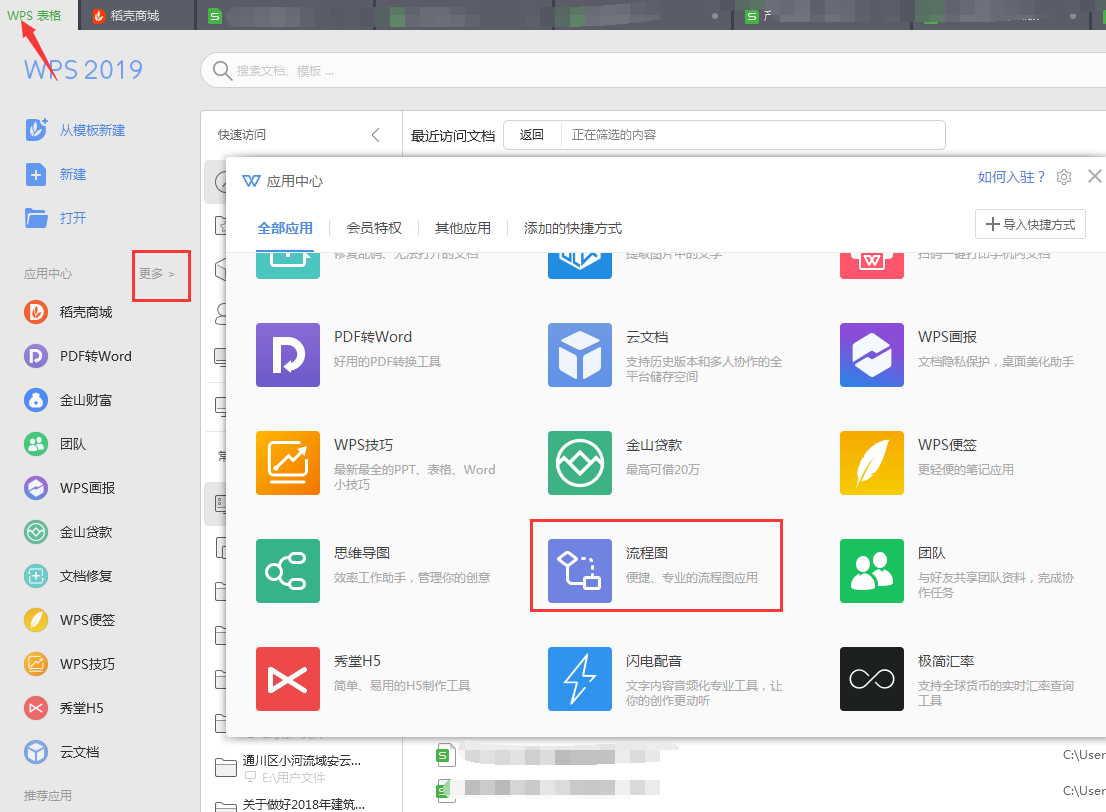Open the 金山贷款 green icon in 应用中心
The width and height of the screenshot is (1106, 812).
[x=580, y=463]
